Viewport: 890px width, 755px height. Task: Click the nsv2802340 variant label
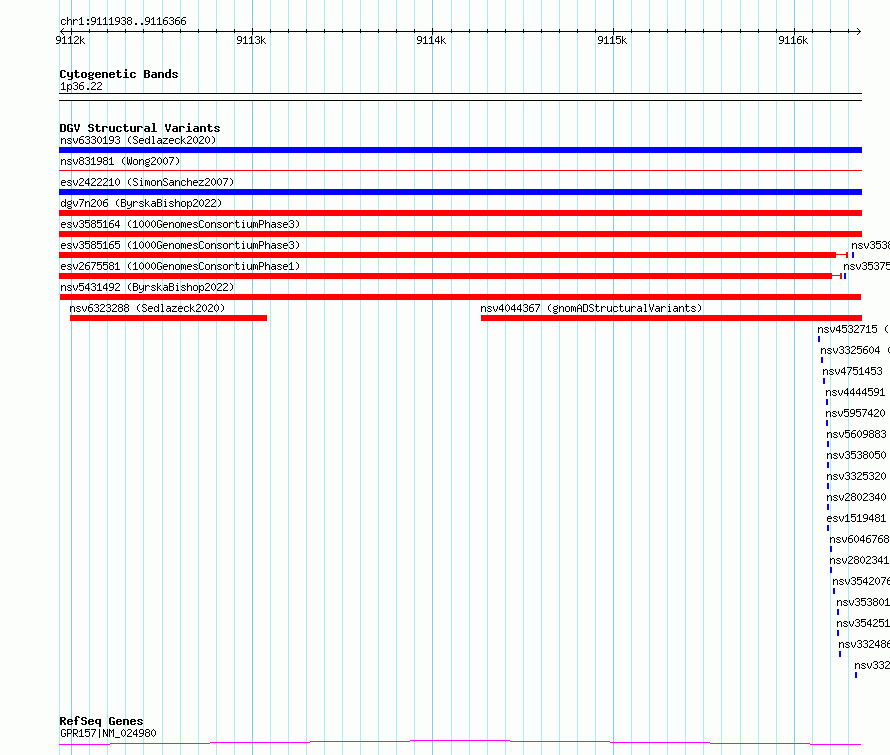coord(856,497)
